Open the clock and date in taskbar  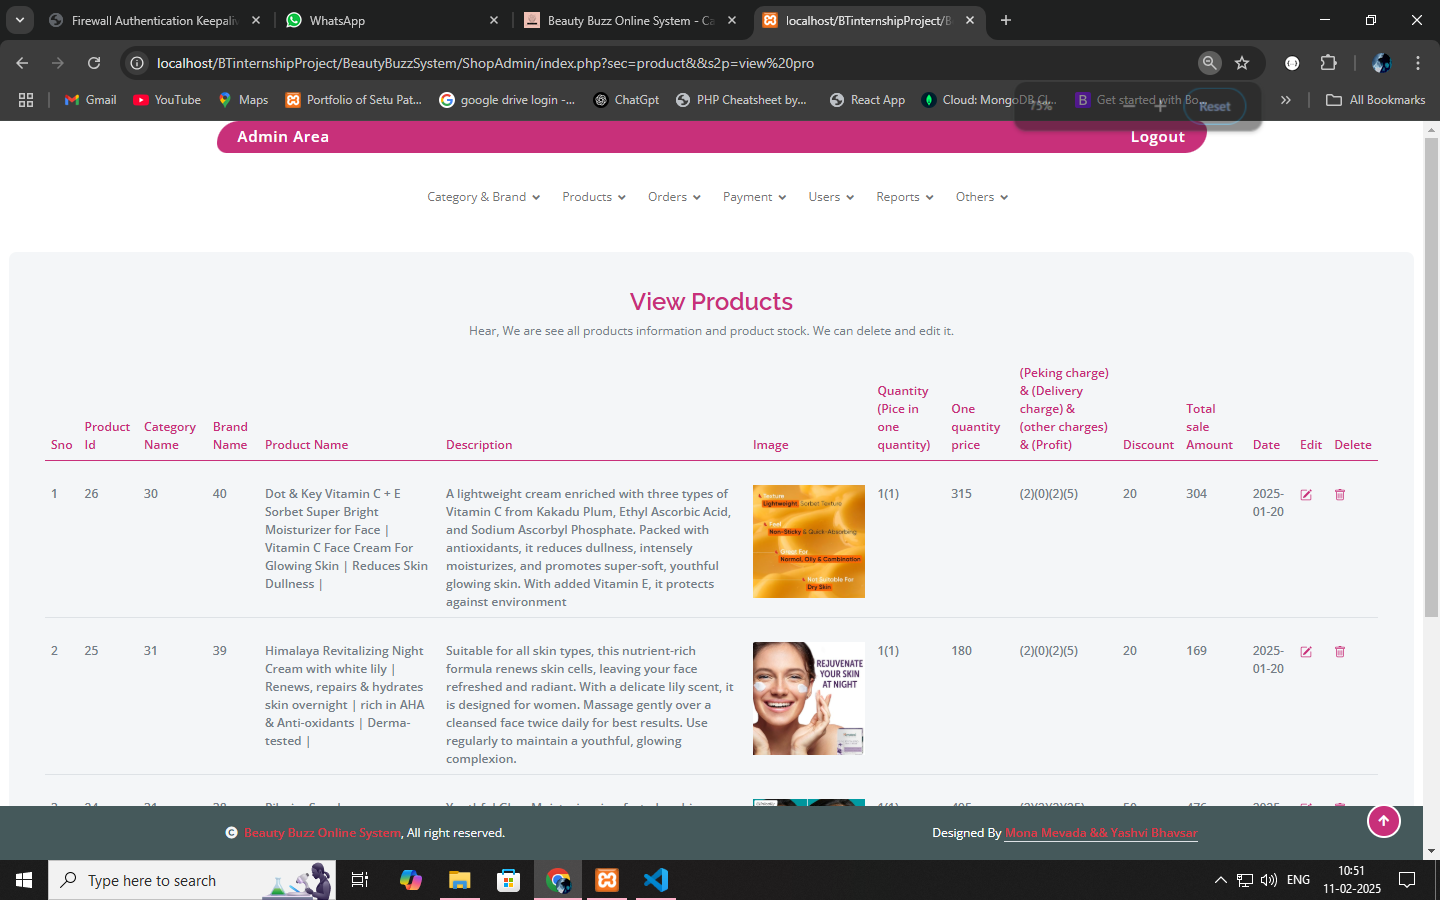pos(1352,880)
